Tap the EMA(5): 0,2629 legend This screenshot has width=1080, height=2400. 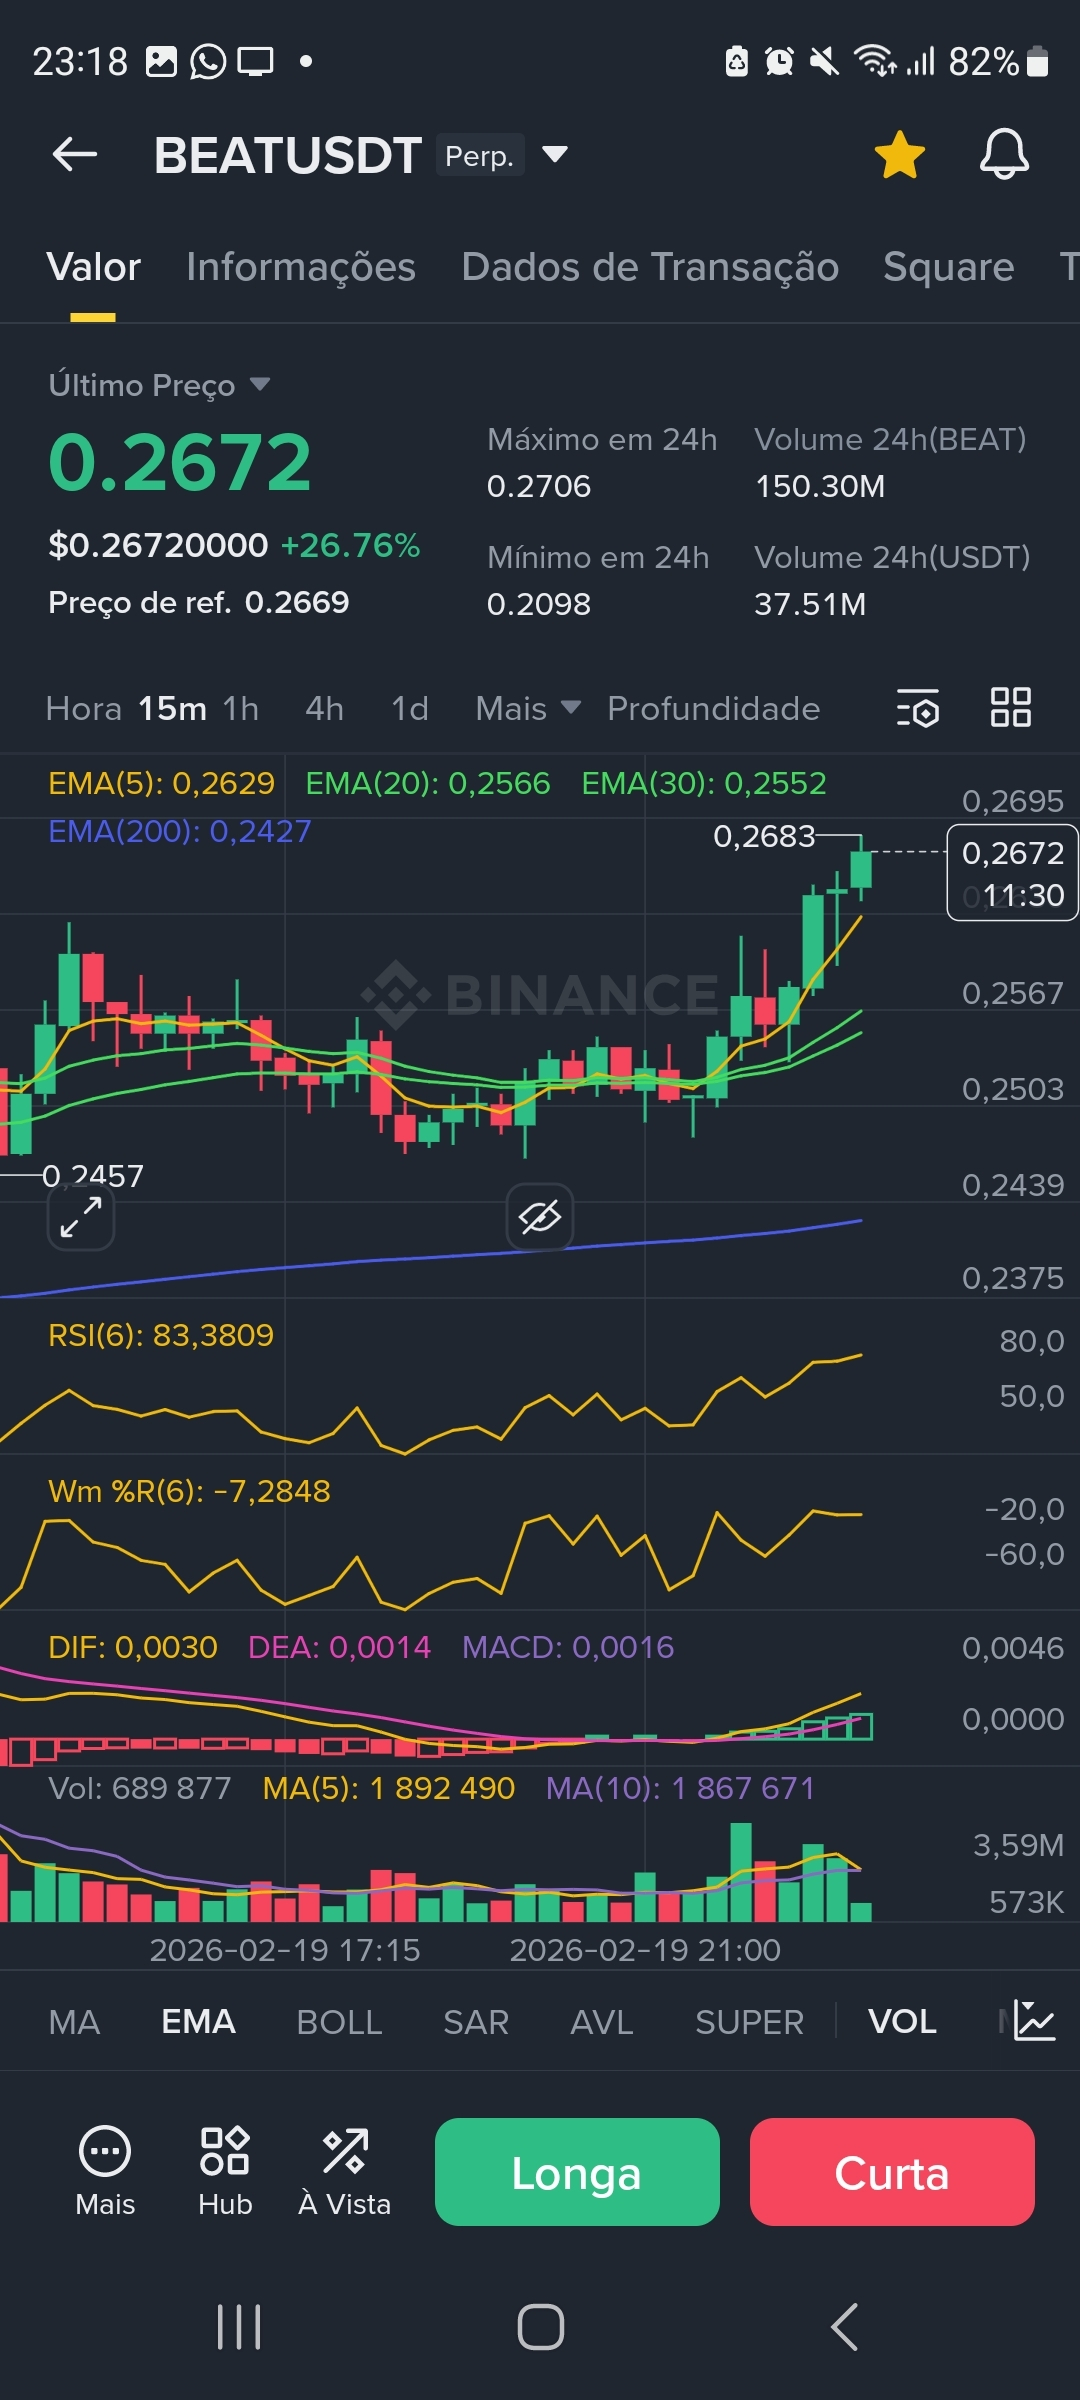[161, 783]
